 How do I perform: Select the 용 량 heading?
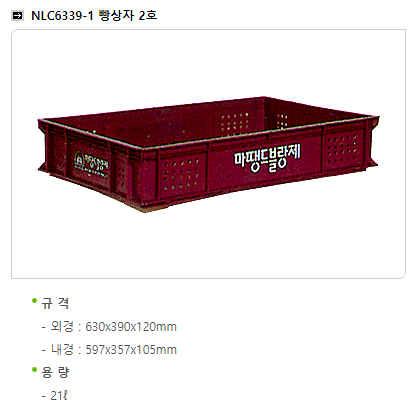55,372
